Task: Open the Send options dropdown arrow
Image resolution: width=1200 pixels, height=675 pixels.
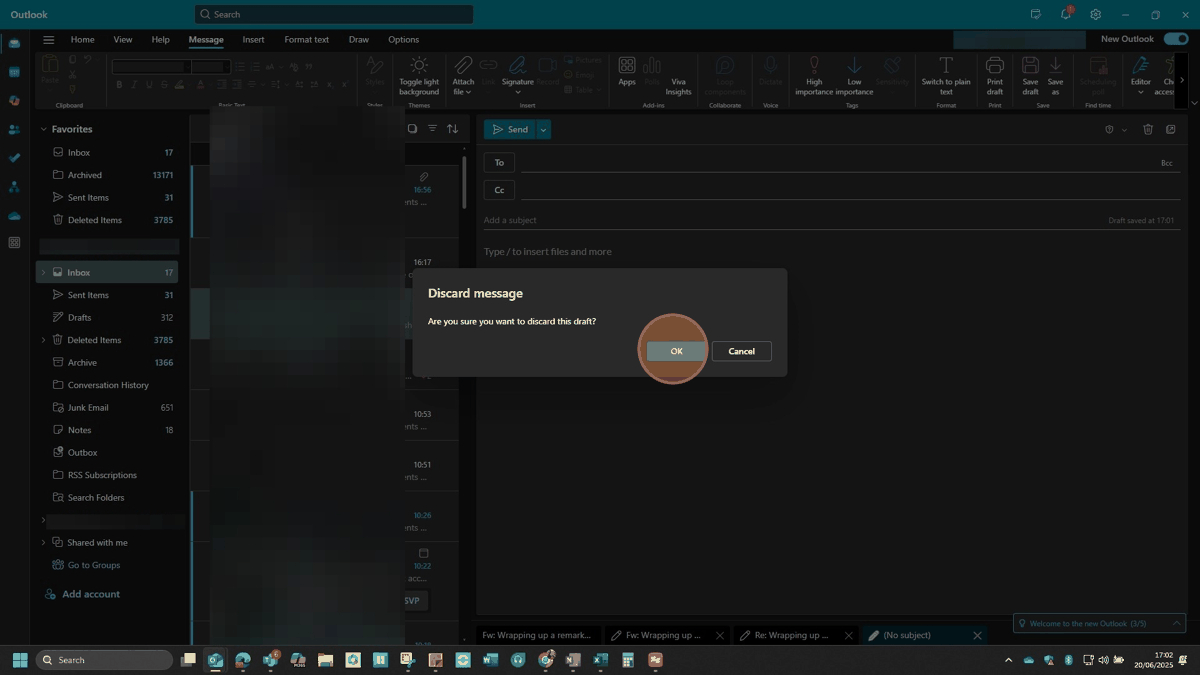Action: click(544, 129)
